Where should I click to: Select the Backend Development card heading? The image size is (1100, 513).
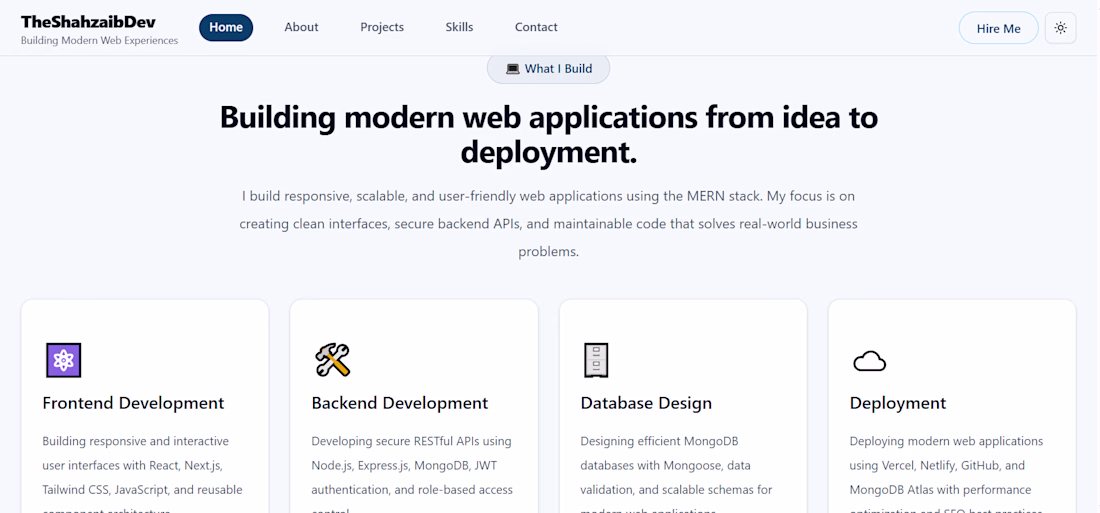400,403
